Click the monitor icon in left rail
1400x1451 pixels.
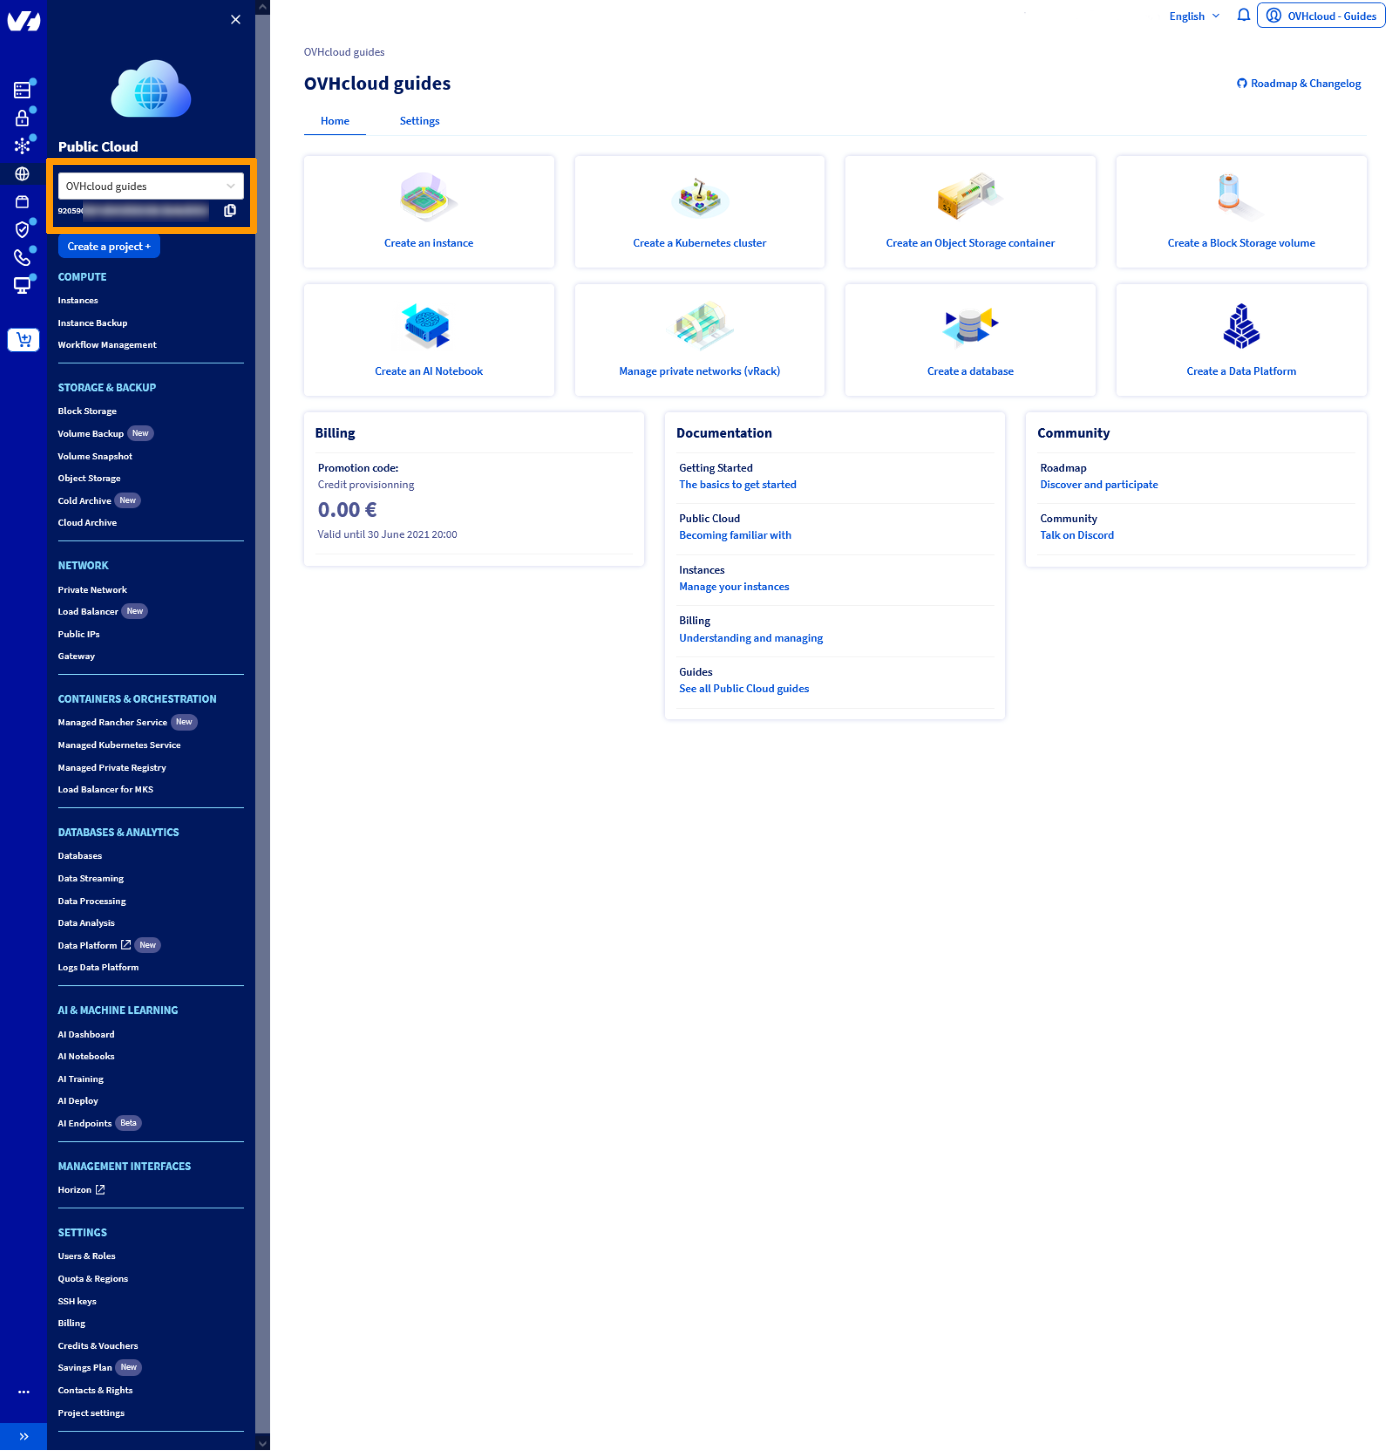click(22, 285)
